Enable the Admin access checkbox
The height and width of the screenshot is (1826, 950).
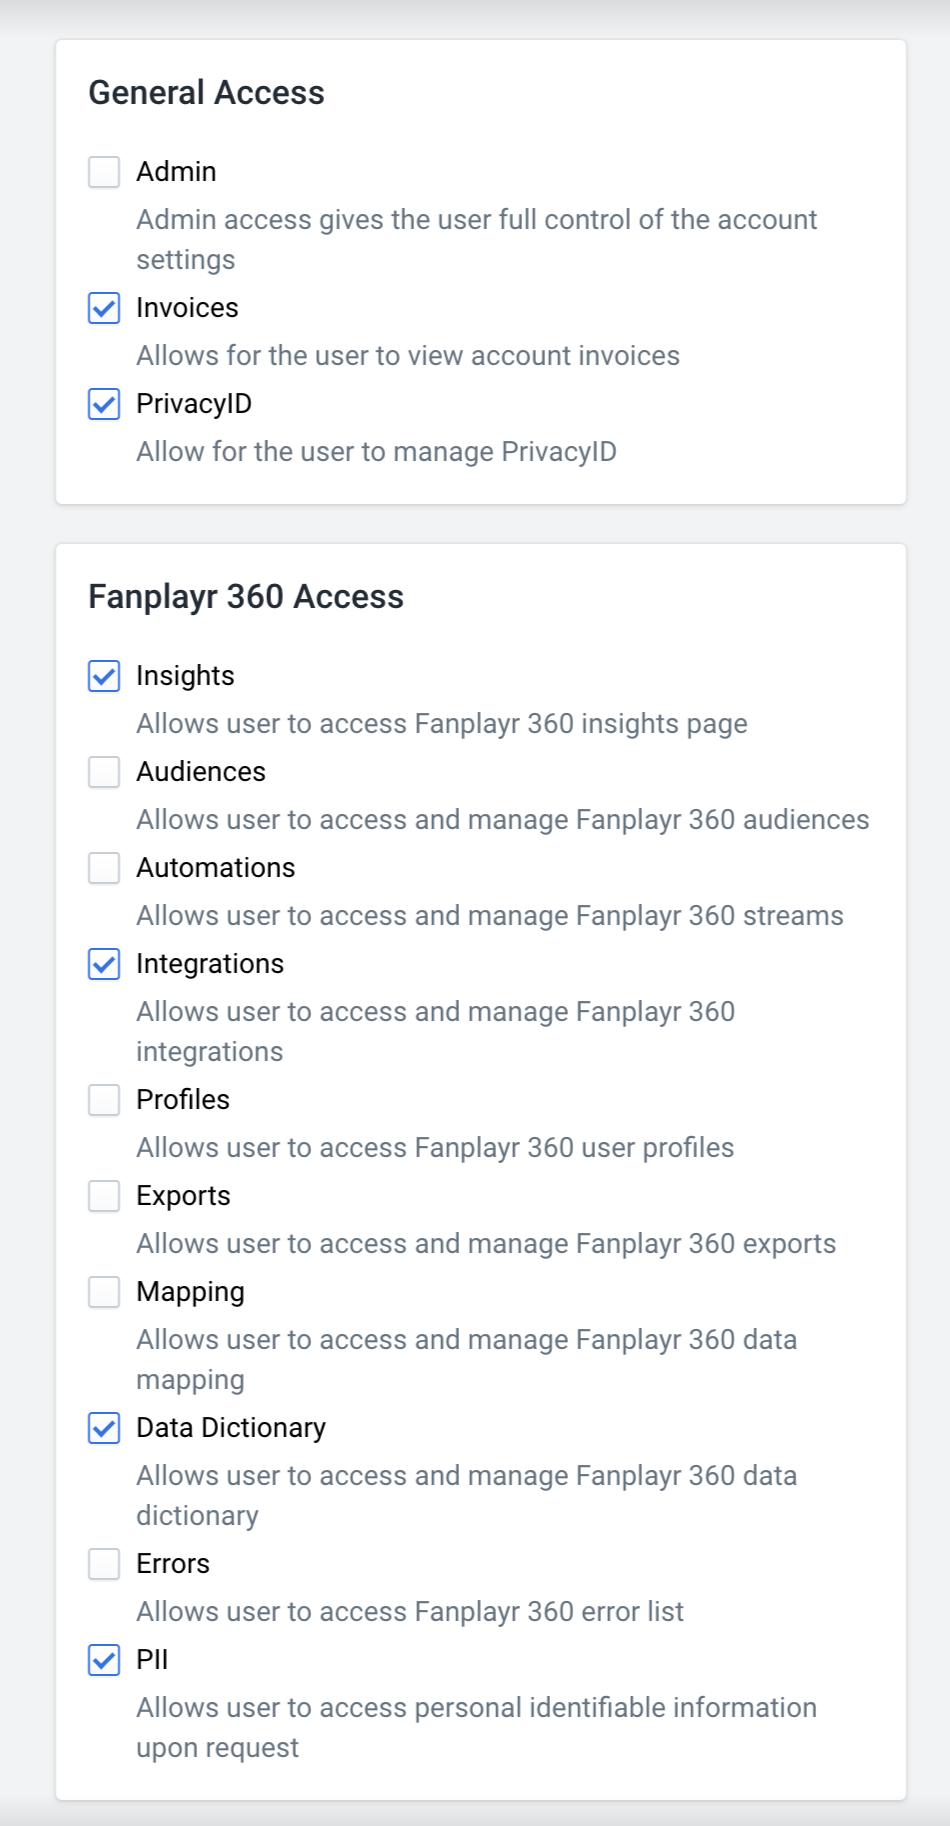coord(104,172)
